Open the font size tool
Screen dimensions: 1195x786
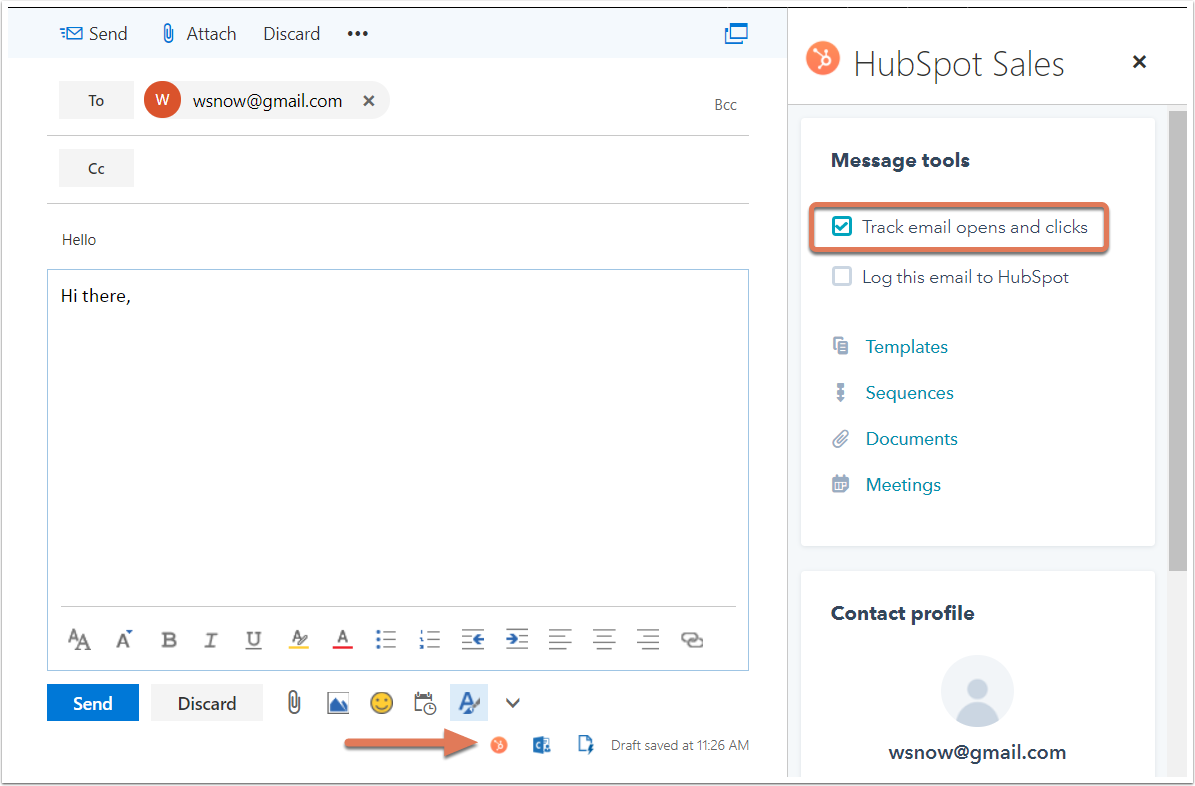(x=79, y=640)
